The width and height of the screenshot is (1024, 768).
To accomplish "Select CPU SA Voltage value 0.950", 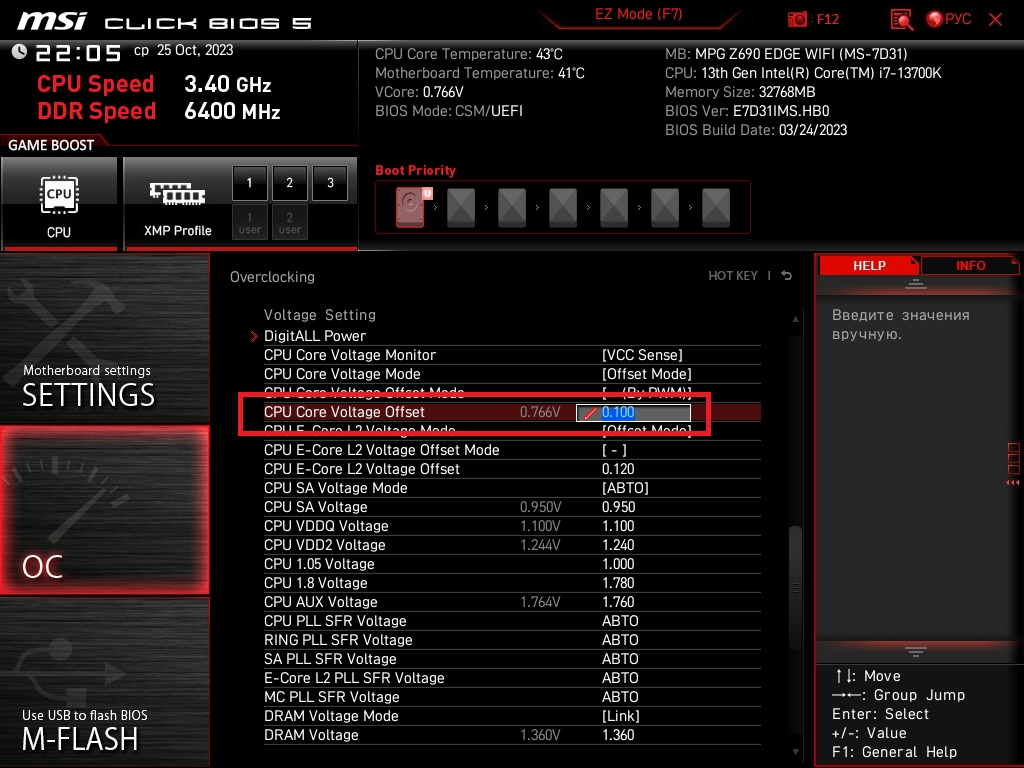I will (618, 507).
